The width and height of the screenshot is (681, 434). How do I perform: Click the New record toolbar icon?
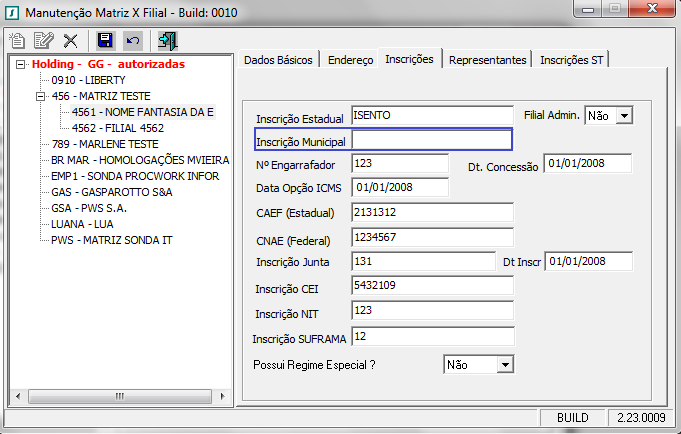pos(17,41)
